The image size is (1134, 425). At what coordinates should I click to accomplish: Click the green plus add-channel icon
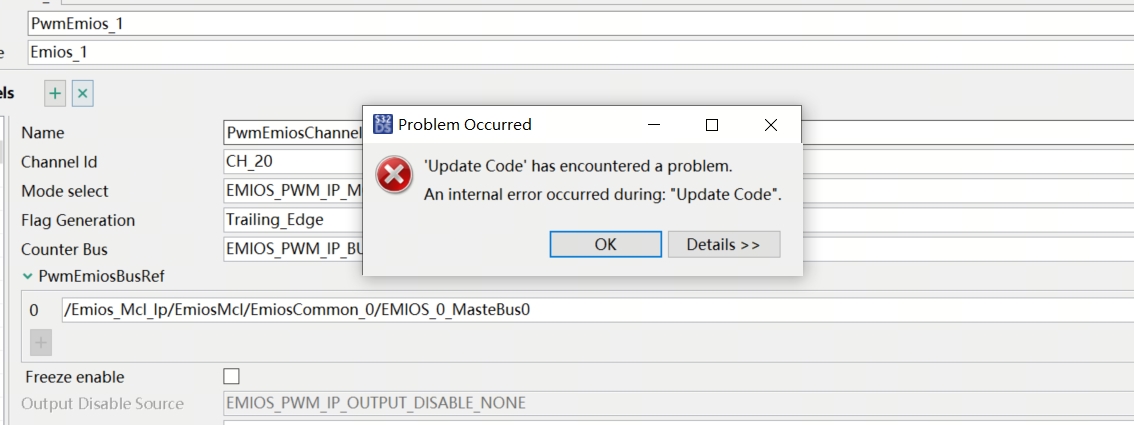pos(55,93)
